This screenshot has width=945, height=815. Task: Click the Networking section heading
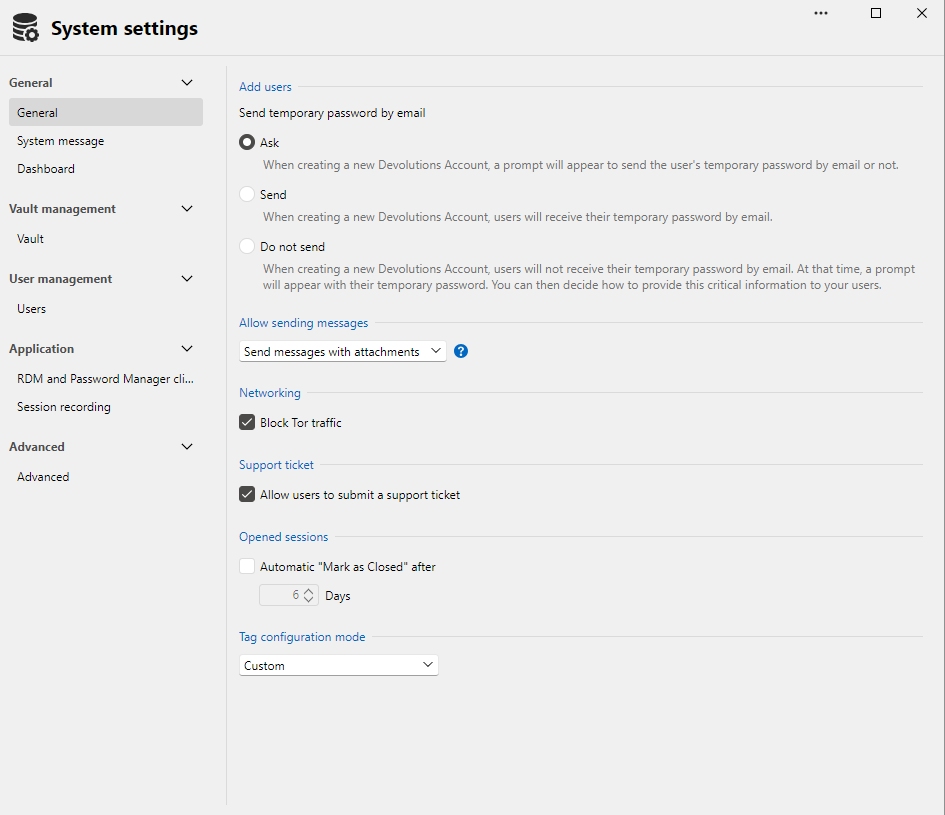point(269,392)
